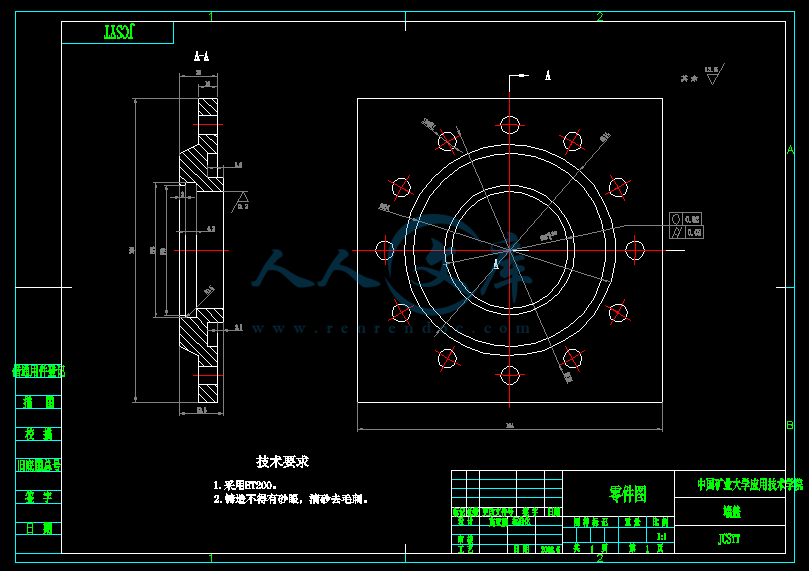Click the note '2. 铸造不得有砂眼，清砂去毛刺。'
The image size is (809, 571).
(x=290, y=499)
